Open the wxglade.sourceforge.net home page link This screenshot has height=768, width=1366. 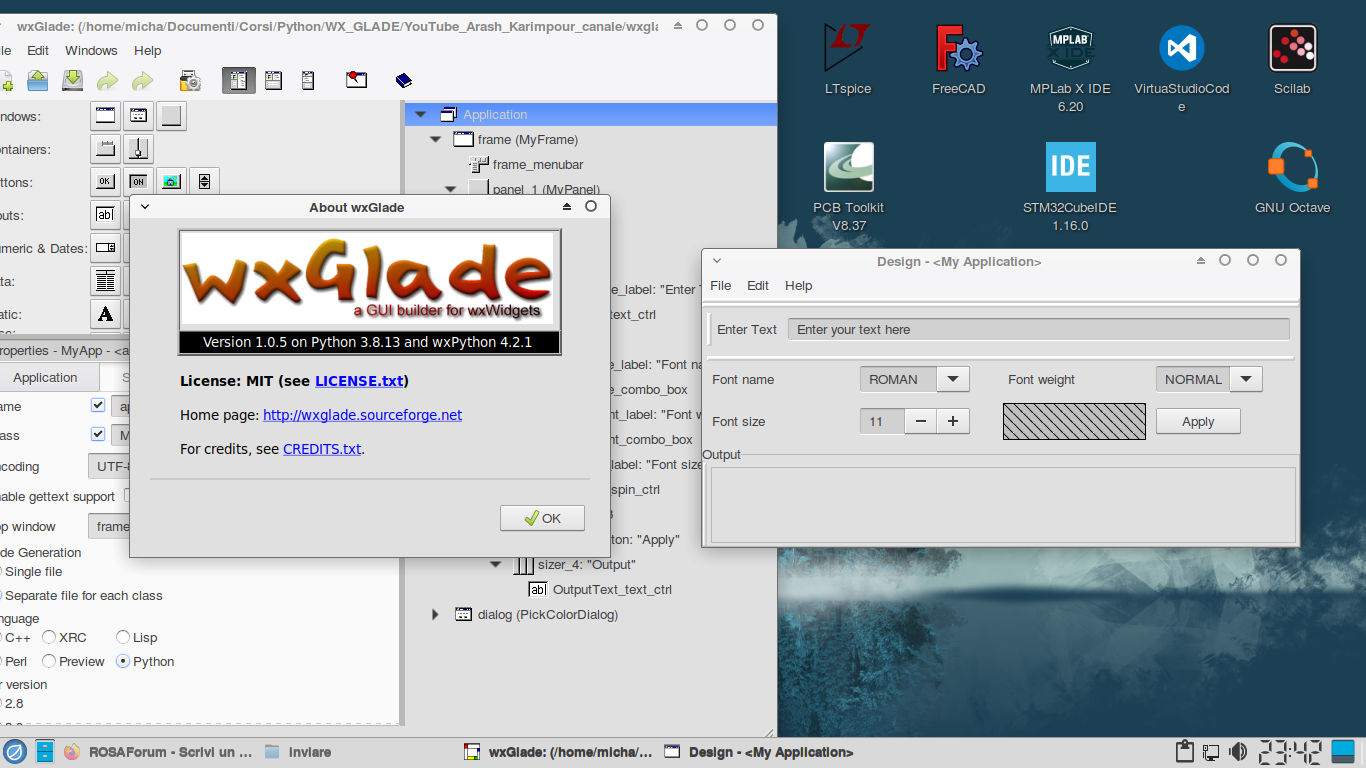[362, 414]
